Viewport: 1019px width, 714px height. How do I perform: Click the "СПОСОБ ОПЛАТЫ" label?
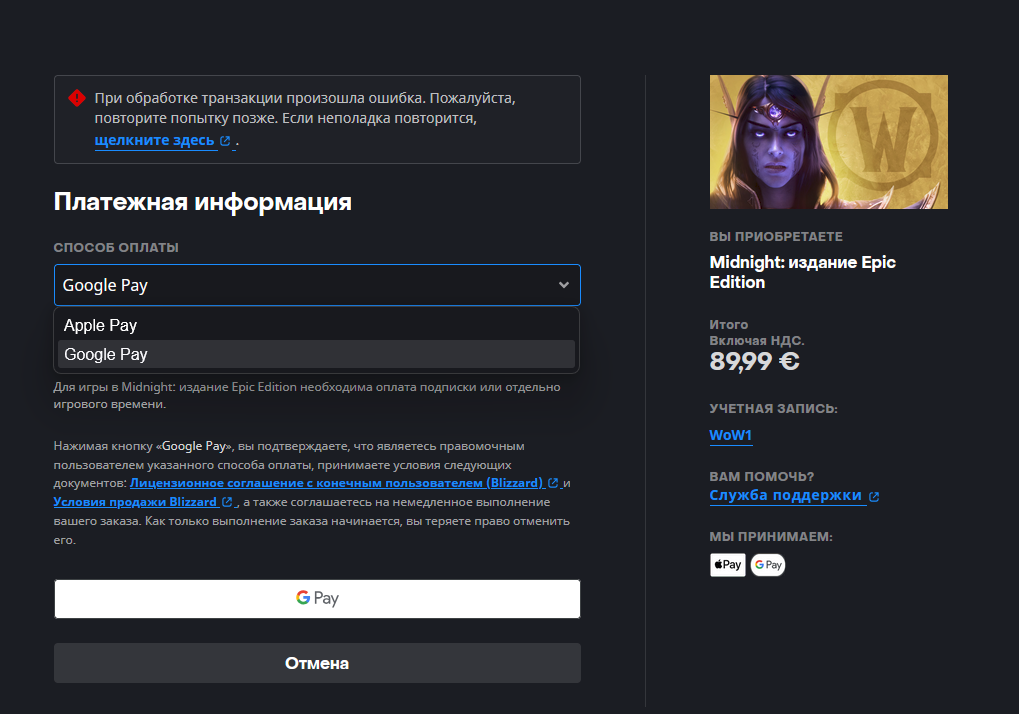point(116,248)
